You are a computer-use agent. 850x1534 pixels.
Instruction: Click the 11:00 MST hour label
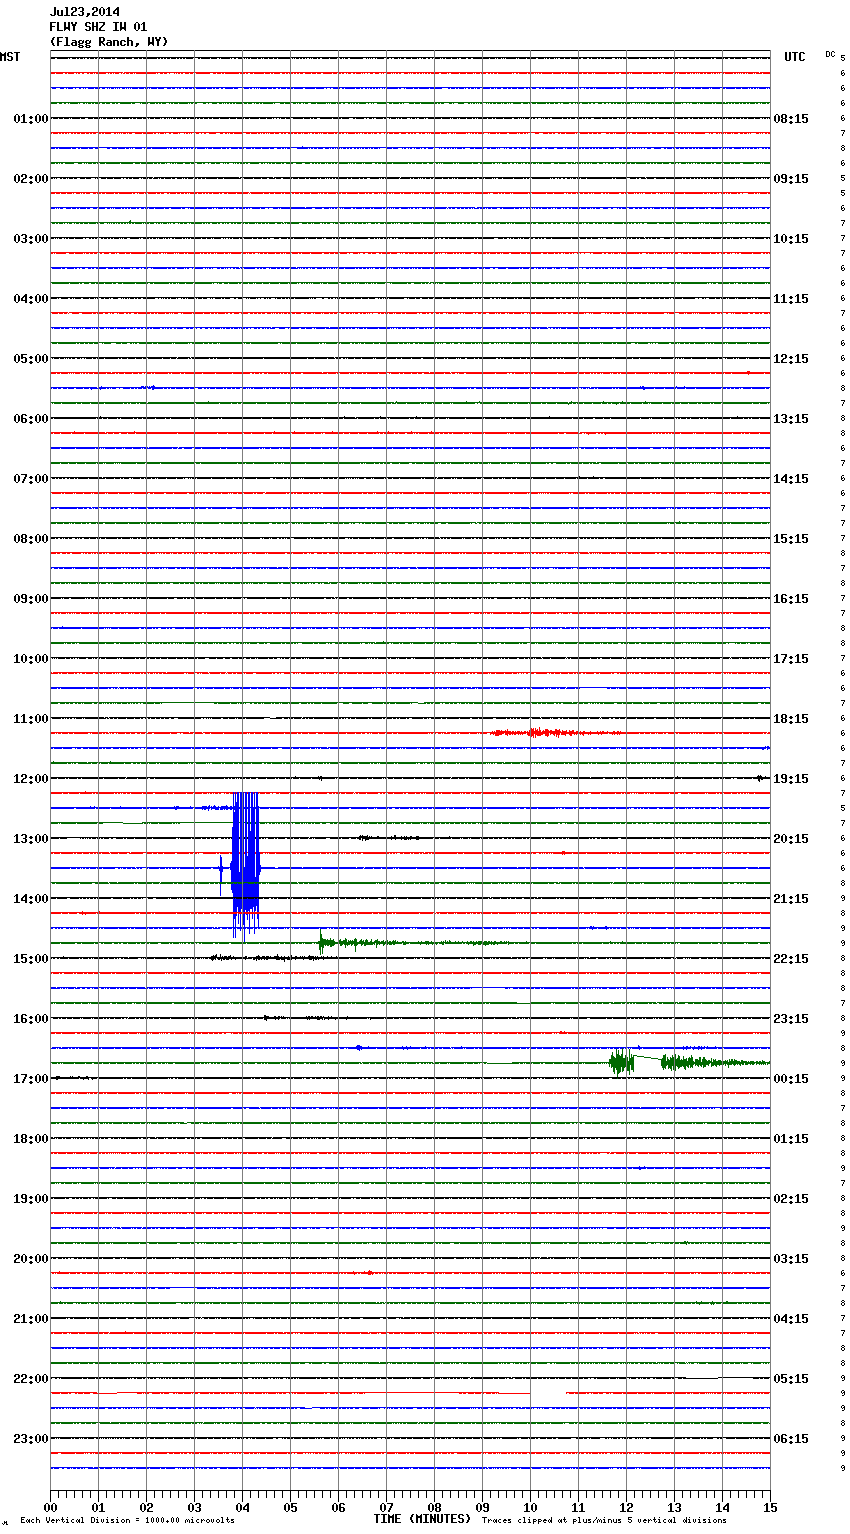(x=31, y=719)
